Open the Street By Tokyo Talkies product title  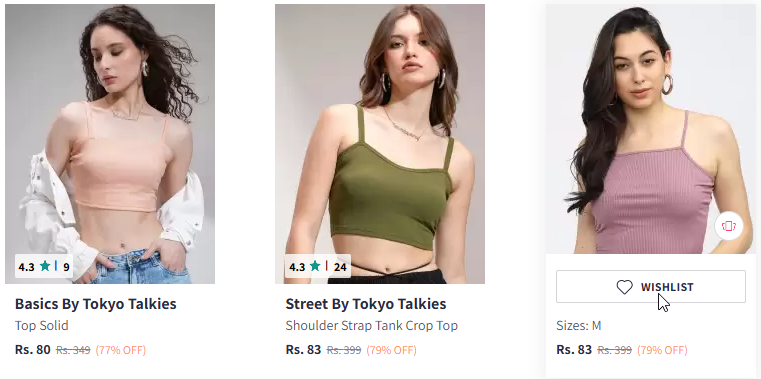366,304
